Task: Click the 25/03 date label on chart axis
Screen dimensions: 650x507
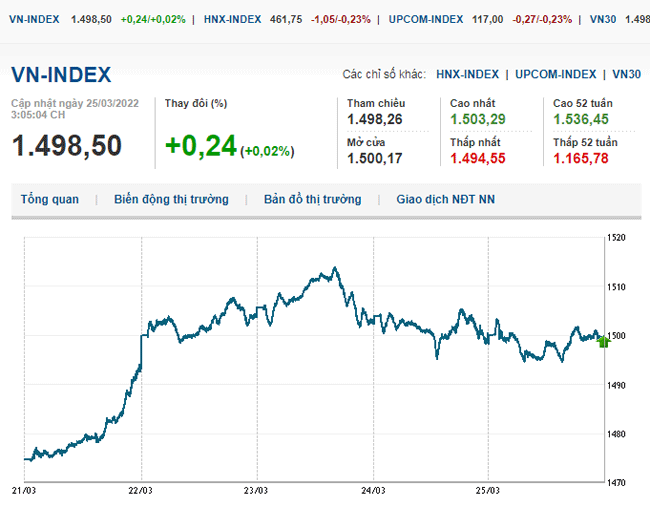Action: [x=488, y=491]
